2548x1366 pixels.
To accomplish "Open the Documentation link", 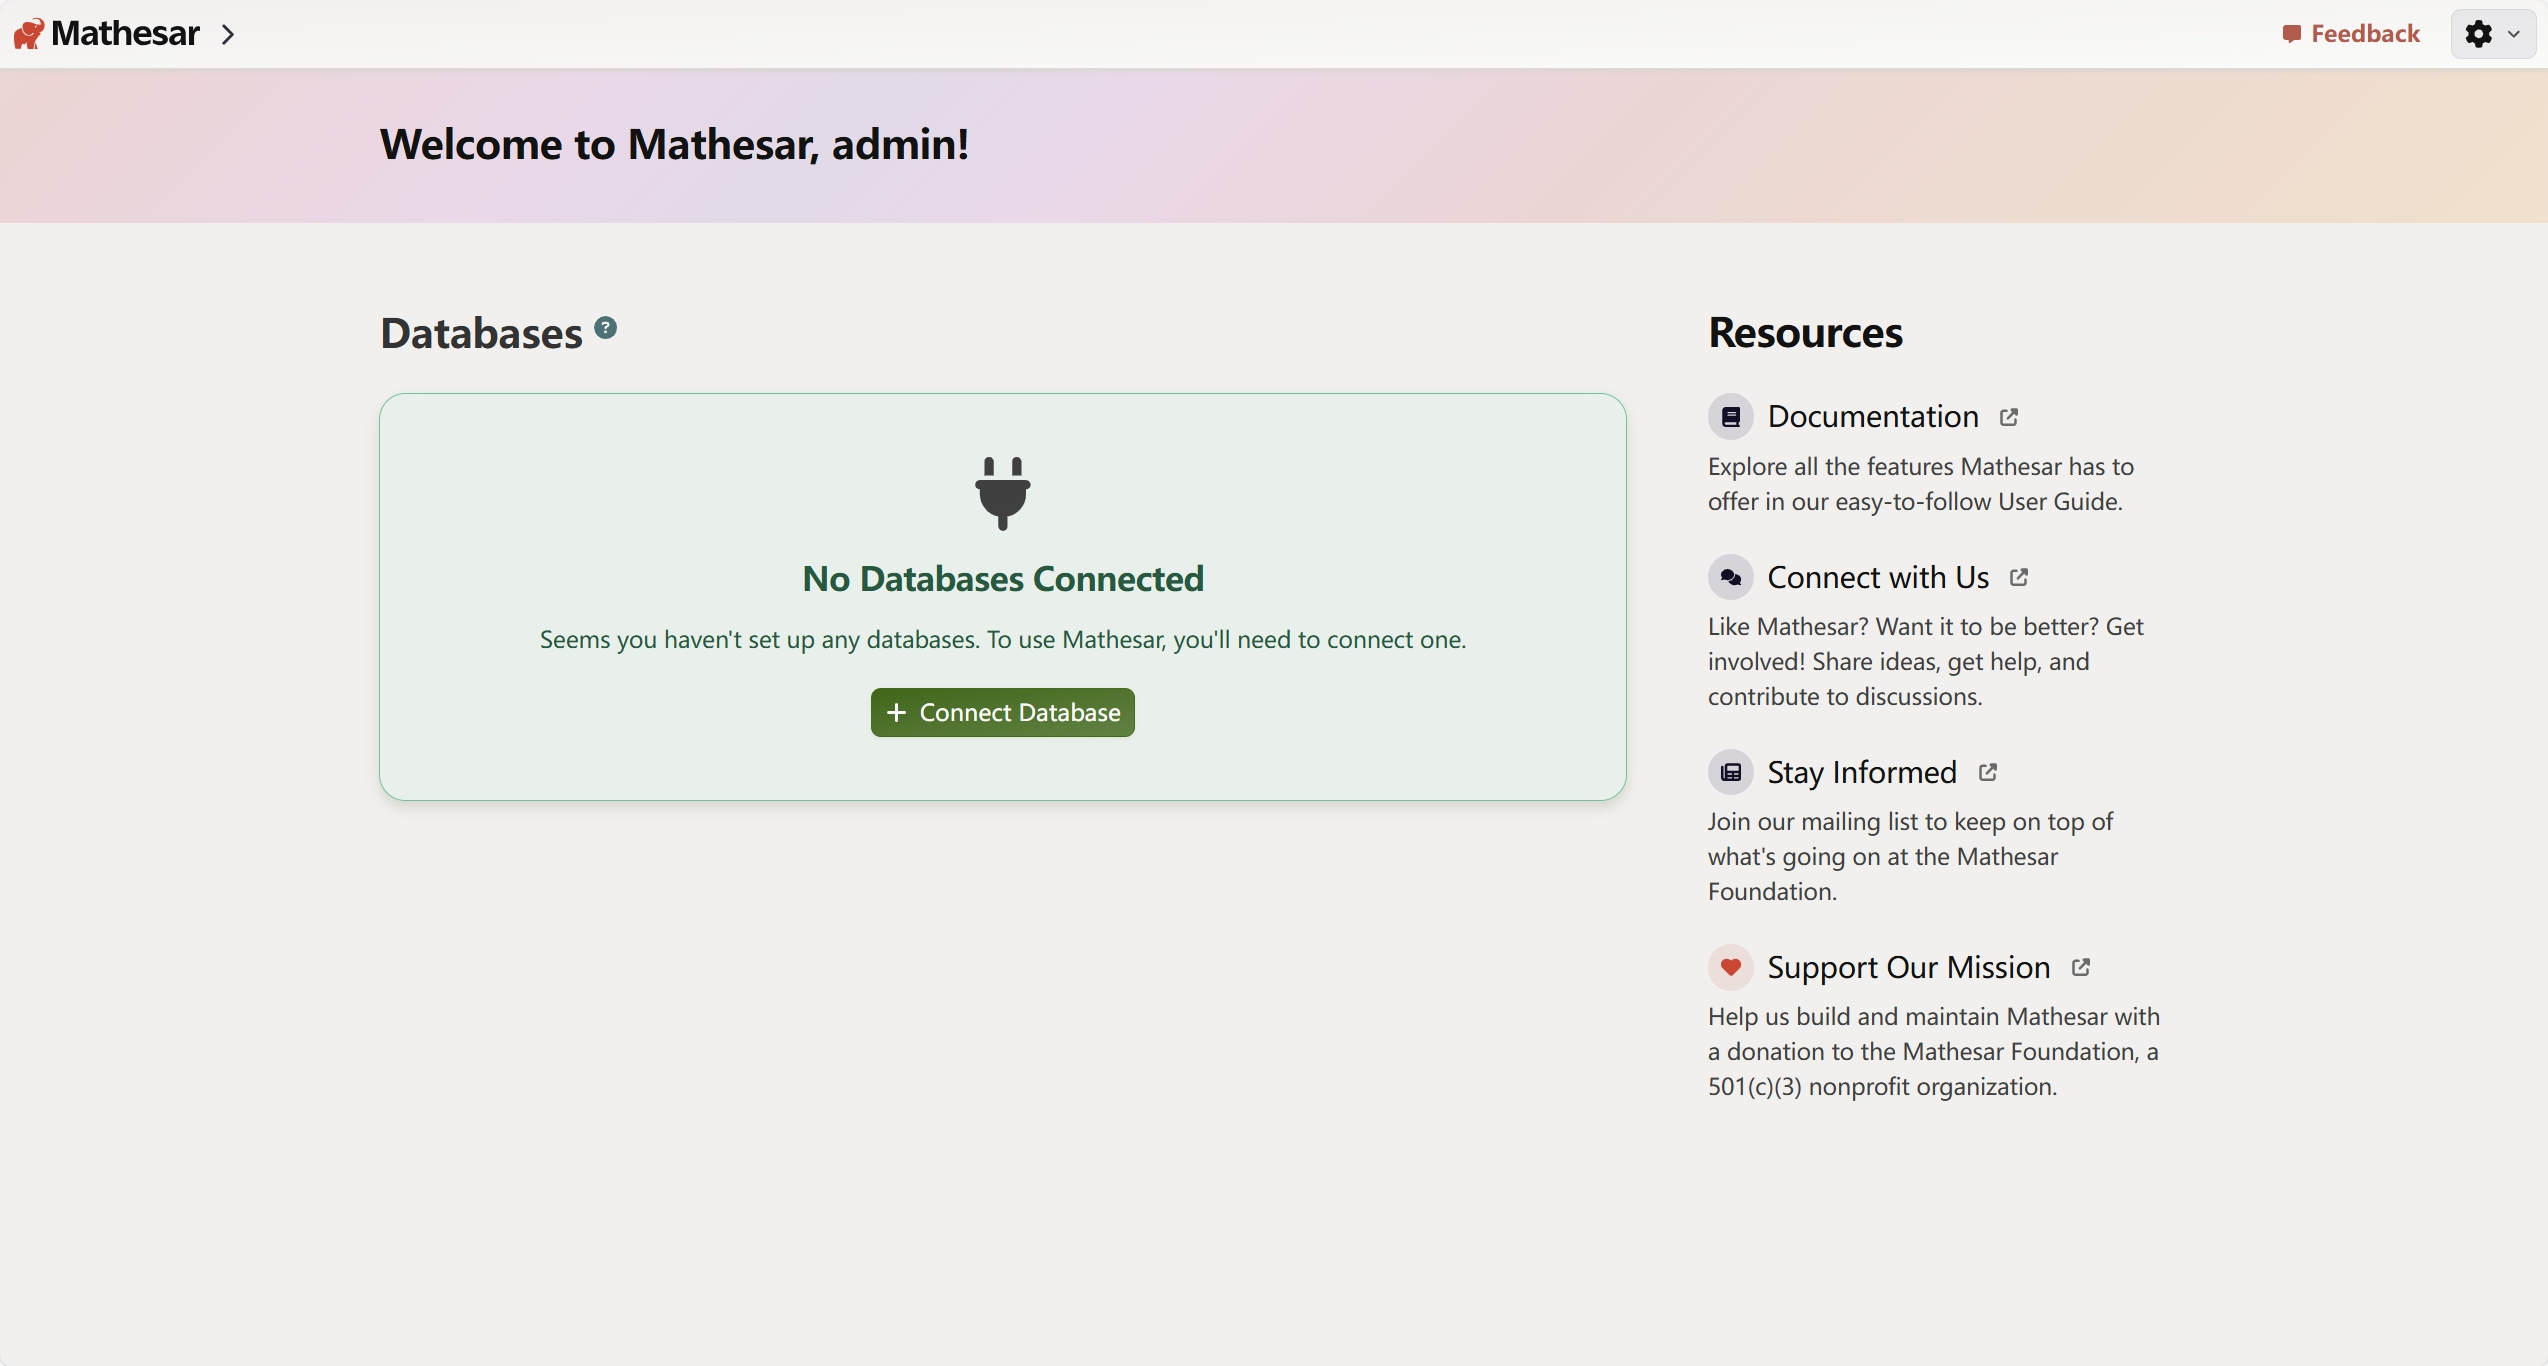I will (1872, 417).
